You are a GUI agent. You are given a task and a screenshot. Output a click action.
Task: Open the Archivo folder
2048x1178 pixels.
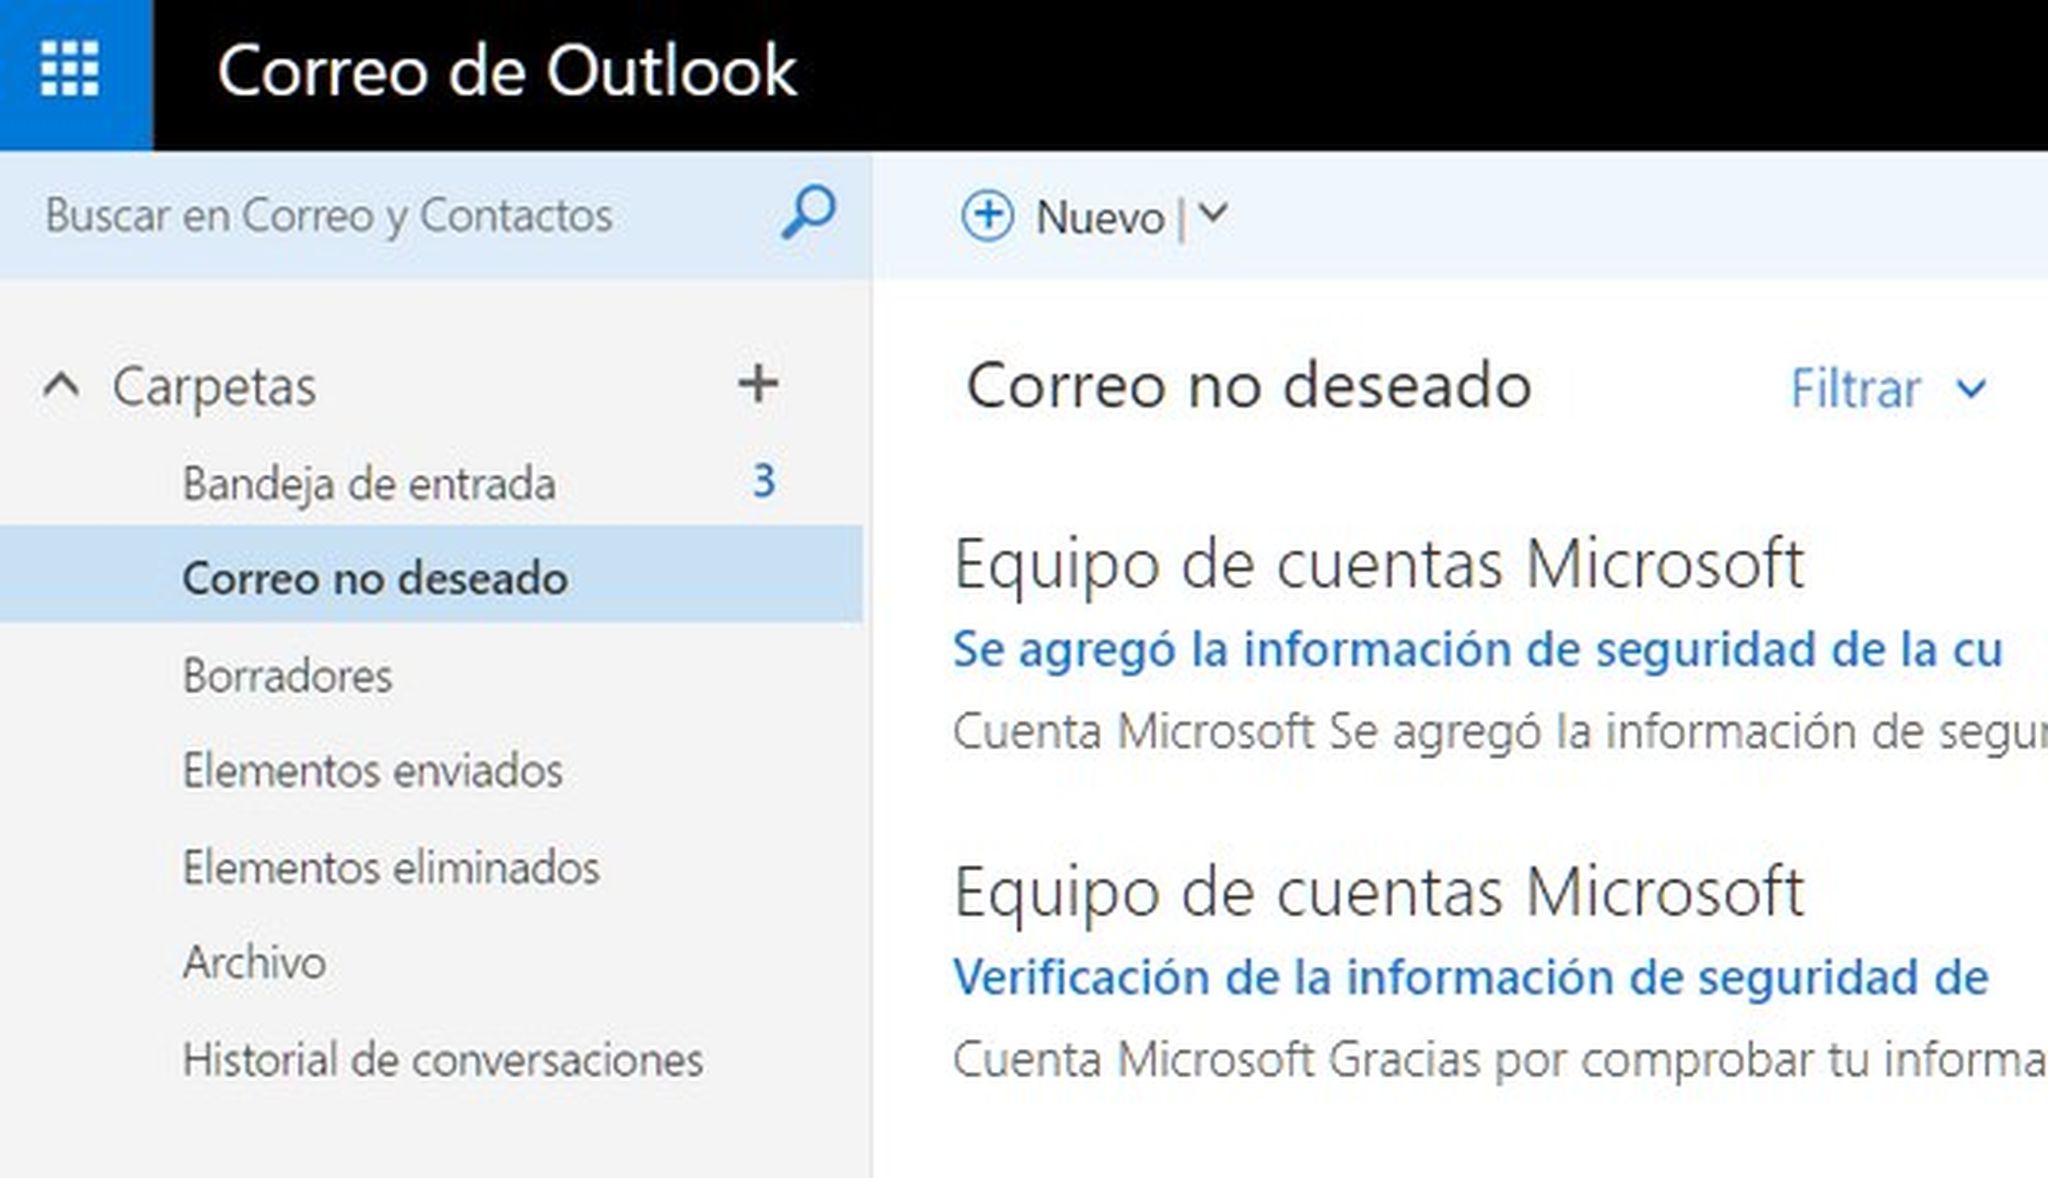point(254,963)
